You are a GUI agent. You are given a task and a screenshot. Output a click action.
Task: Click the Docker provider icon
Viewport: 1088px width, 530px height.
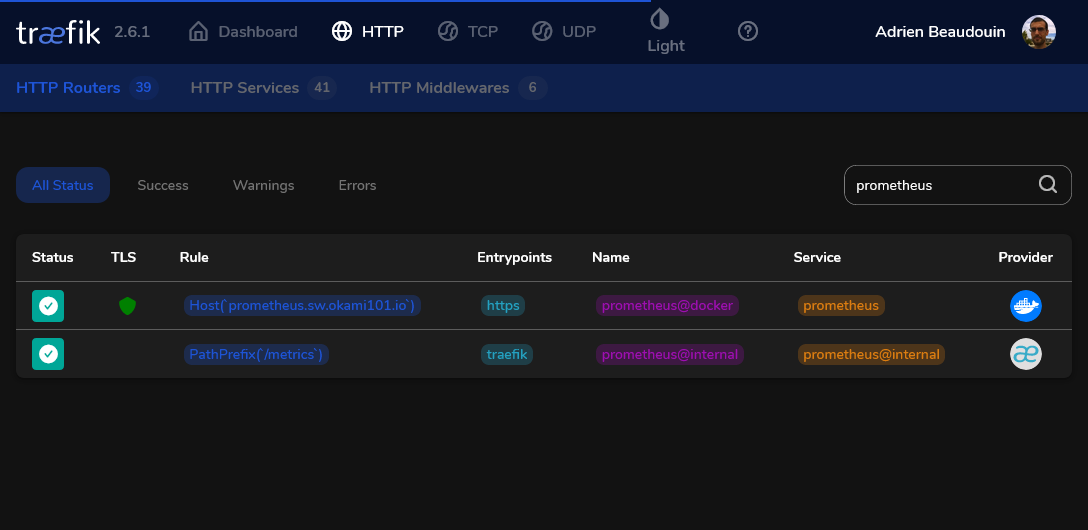tap(1026, 306)
